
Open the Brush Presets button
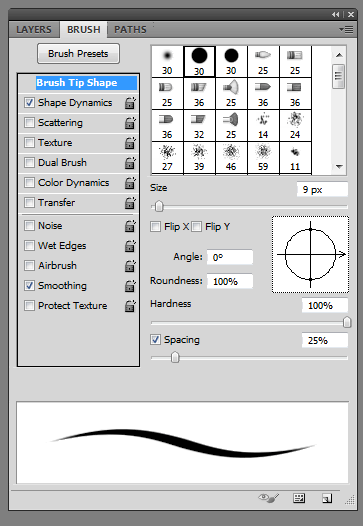click(78, 54)
